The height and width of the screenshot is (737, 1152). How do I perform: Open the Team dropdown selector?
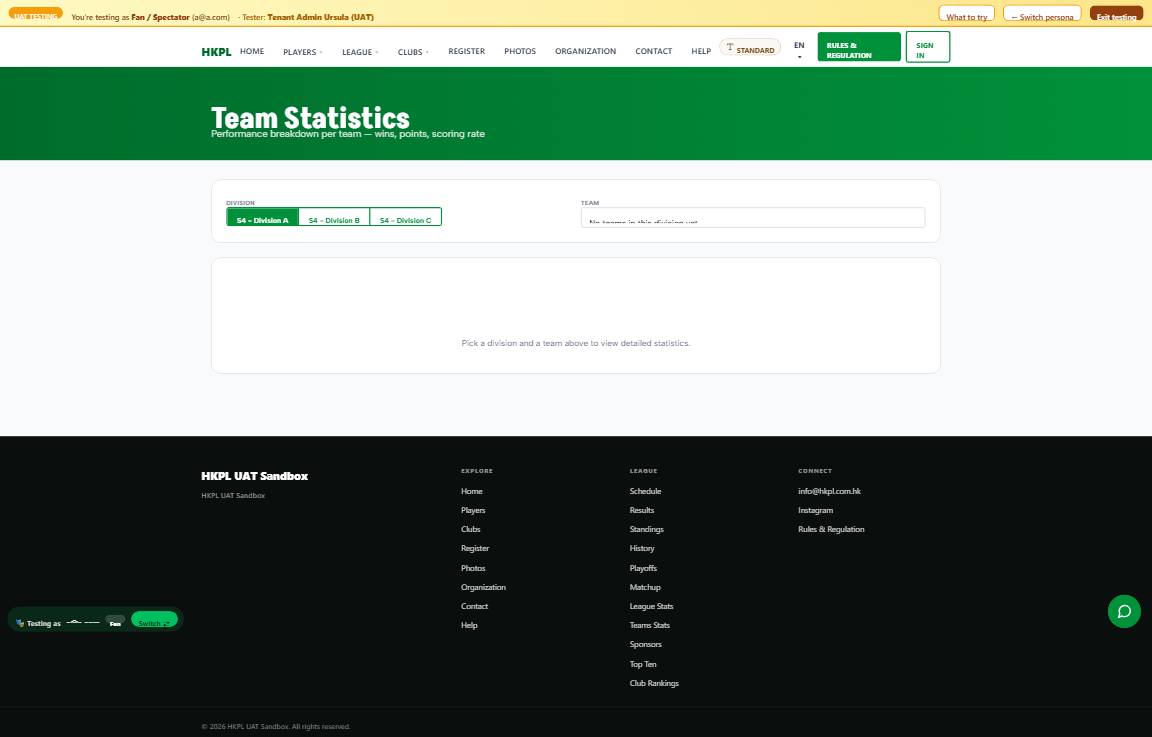(752, 217)
